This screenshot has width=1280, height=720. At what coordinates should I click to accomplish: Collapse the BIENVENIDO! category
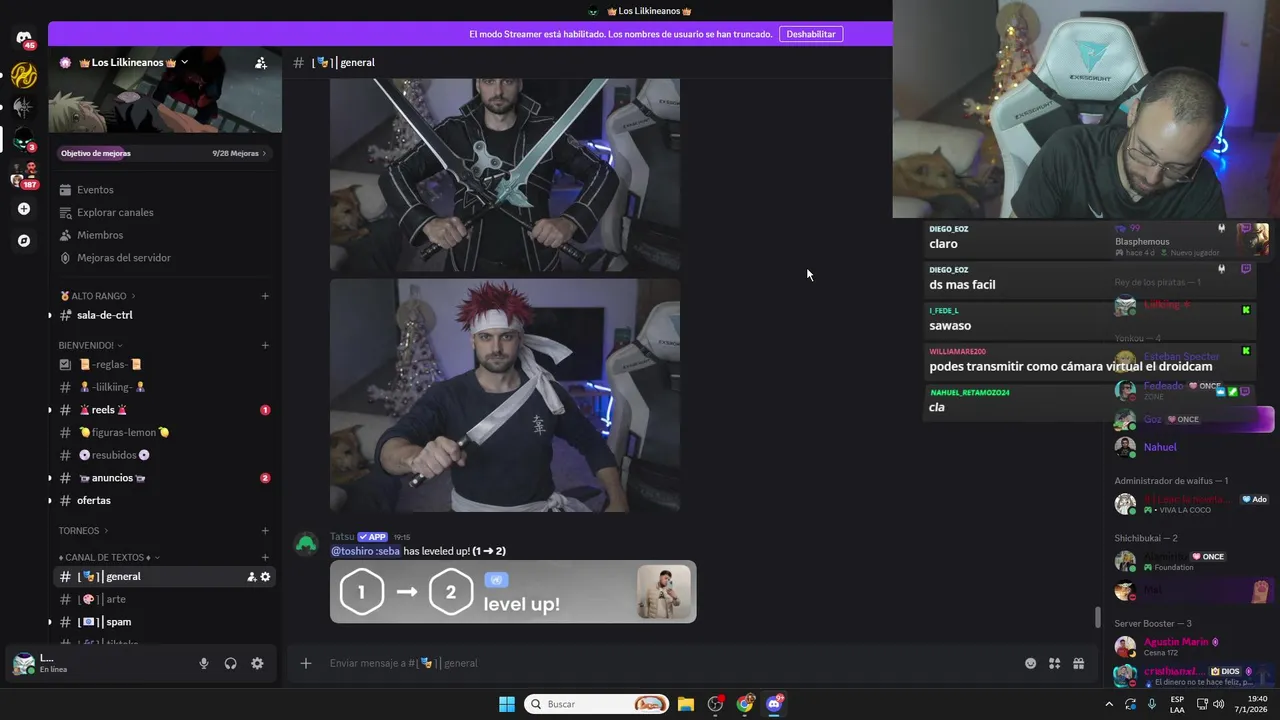[x=91, y=345]
